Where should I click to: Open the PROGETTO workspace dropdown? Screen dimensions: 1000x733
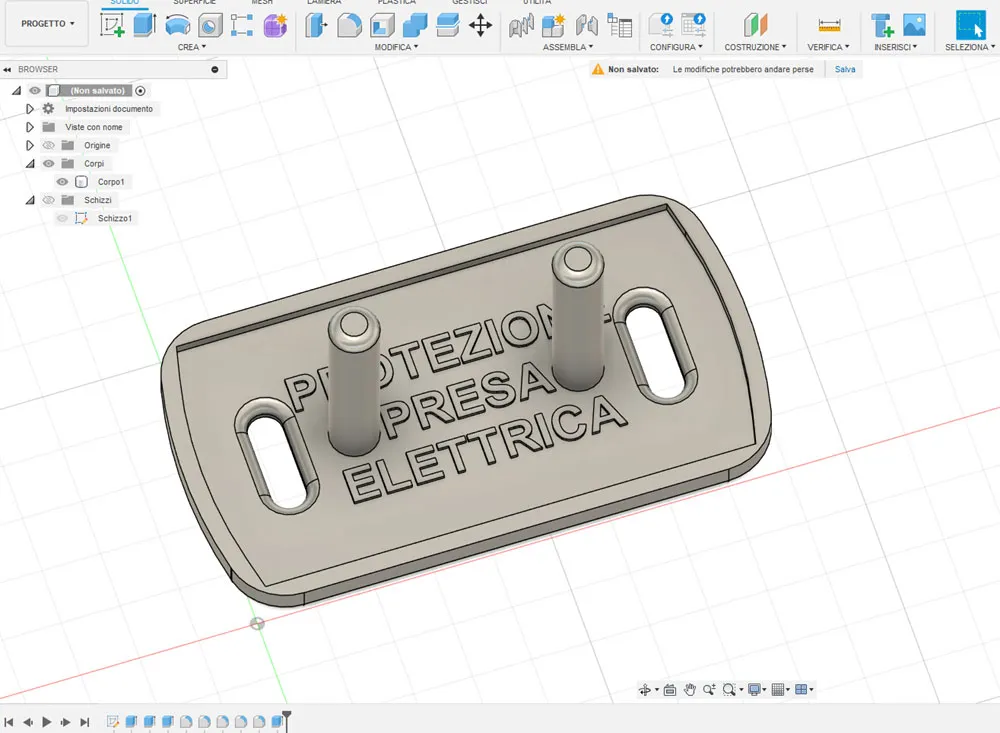[47, 24]
